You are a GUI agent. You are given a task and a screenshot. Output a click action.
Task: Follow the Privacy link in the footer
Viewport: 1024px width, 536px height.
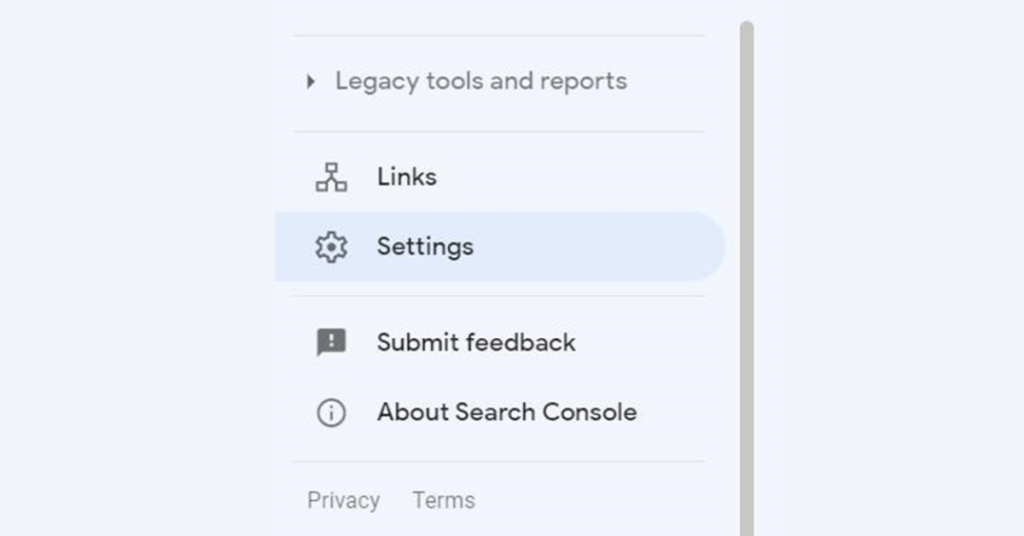point(344,500)
